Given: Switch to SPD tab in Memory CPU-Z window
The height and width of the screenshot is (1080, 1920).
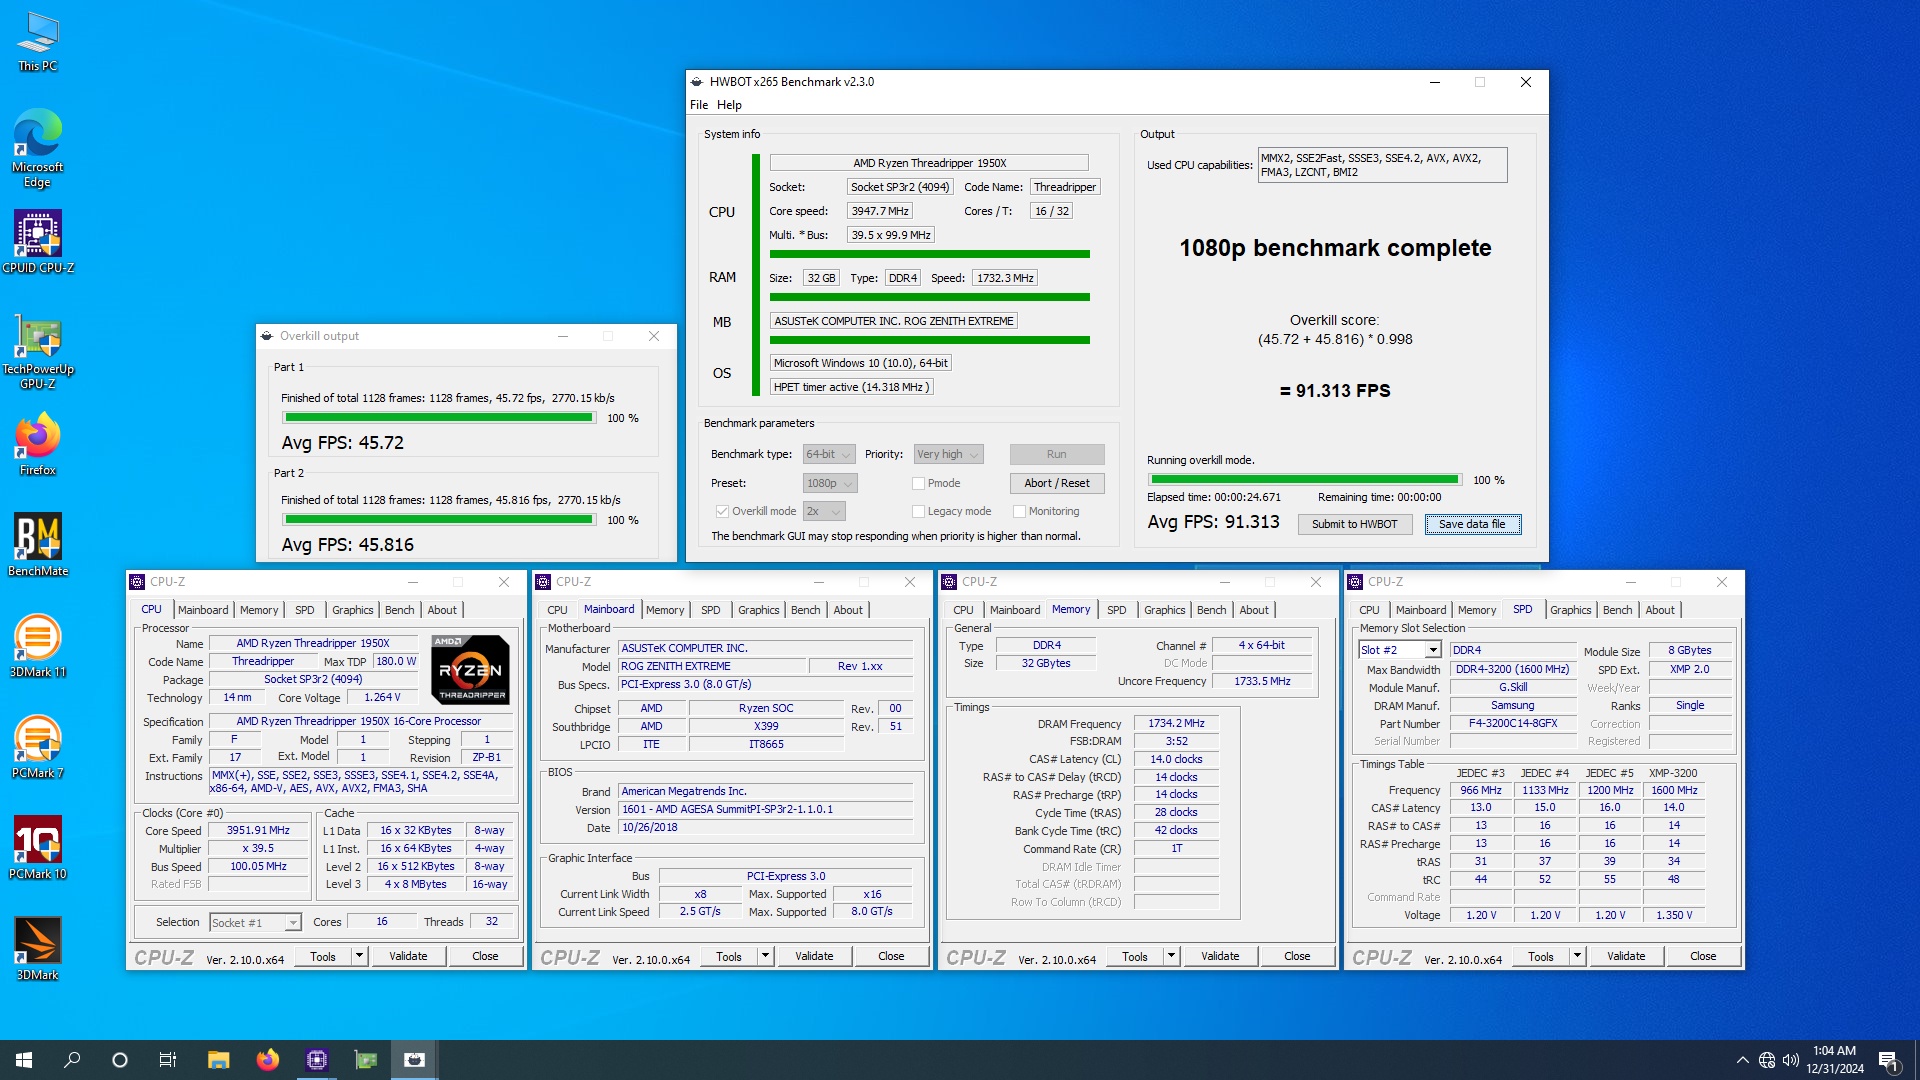Looking at the screenshot, I should pyautogui.click(x=1116, y=610).
